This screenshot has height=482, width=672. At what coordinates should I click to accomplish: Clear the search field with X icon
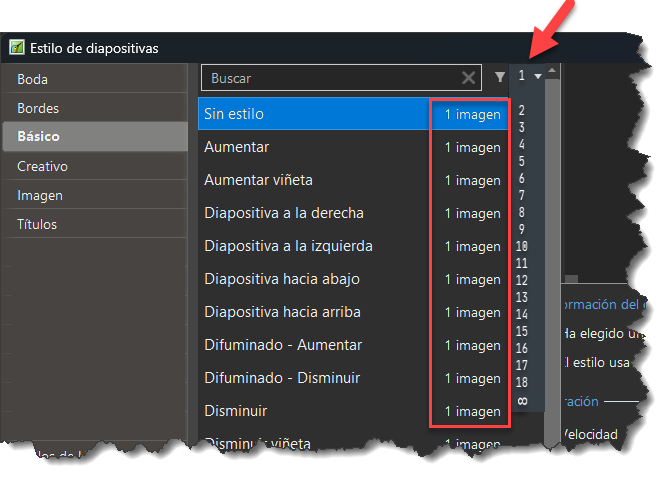point(468,78)
